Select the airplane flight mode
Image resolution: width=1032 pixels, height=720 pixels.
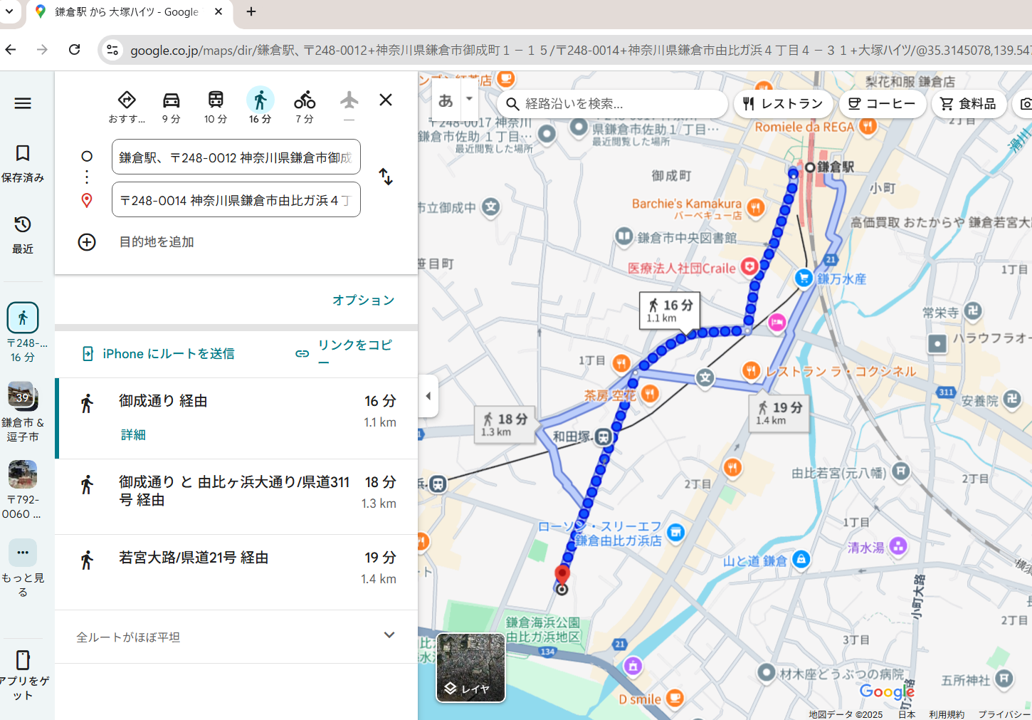349,105
